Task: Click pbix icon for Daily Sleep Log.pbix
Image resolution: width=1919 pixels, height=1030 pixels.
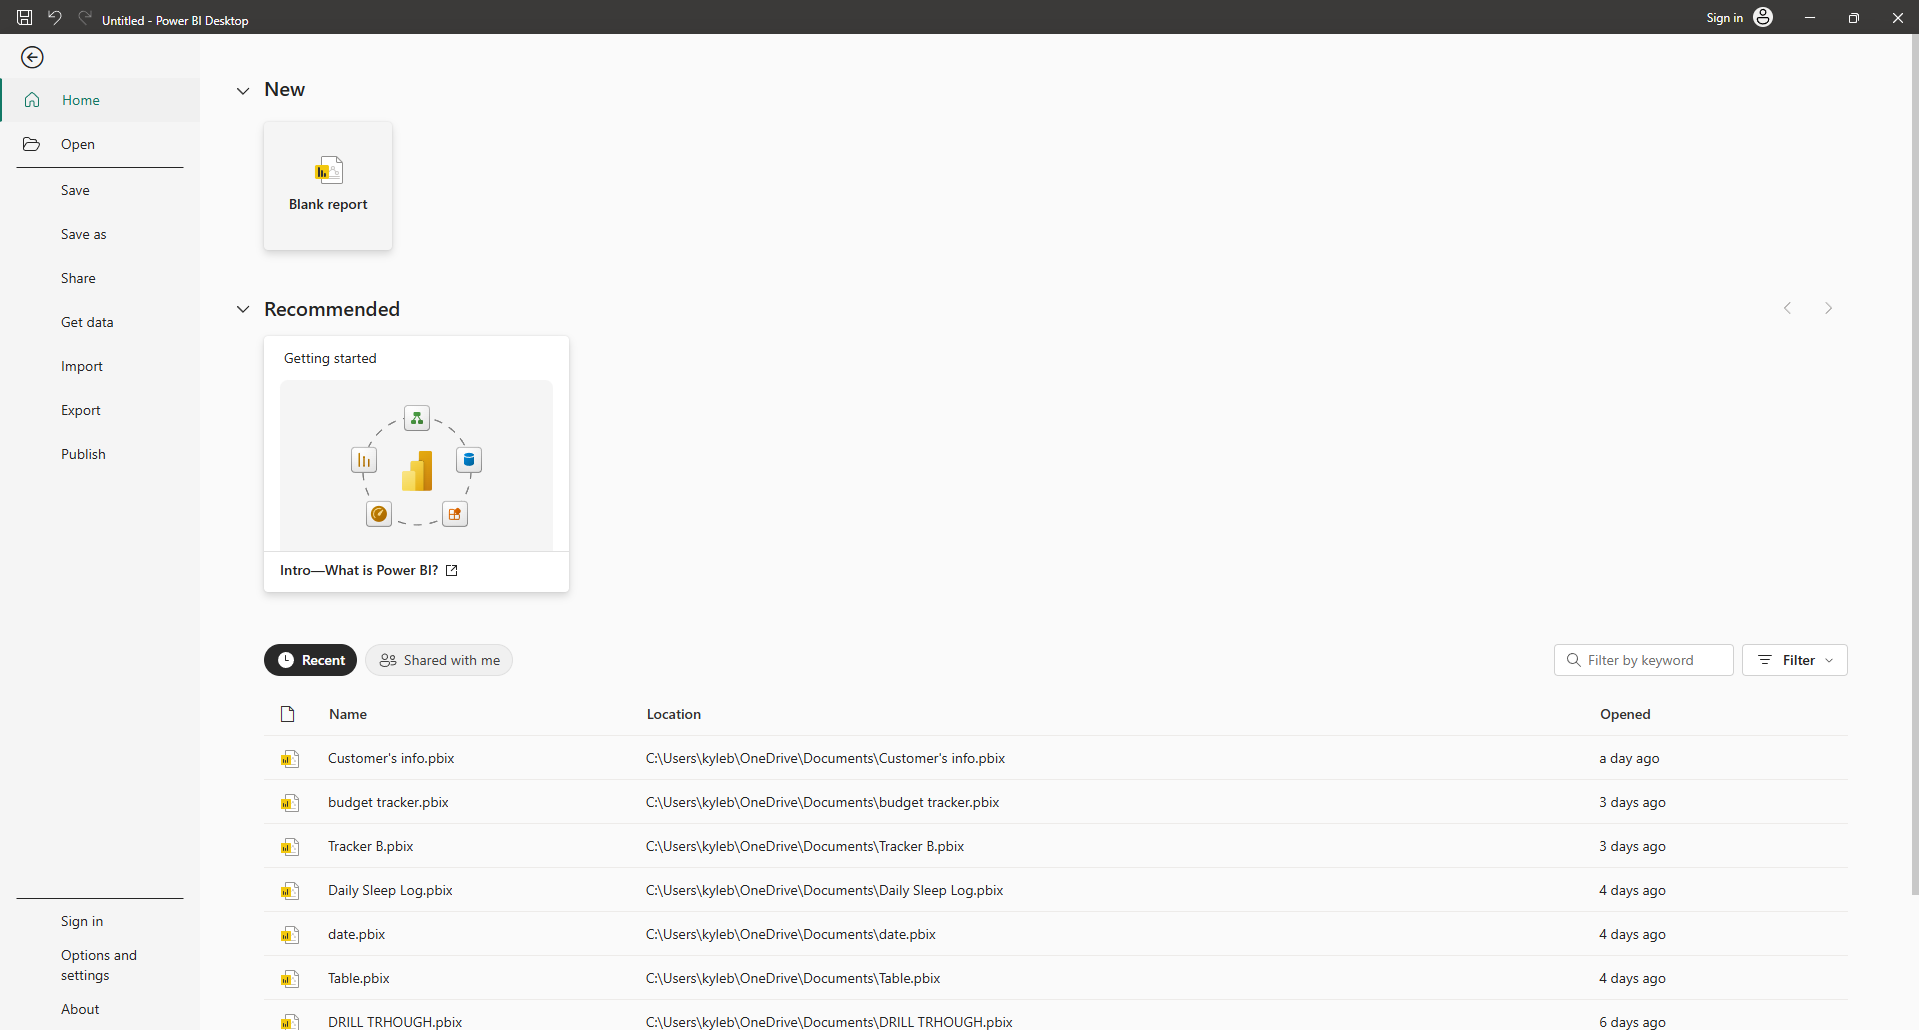Action: tap(290, 891)
